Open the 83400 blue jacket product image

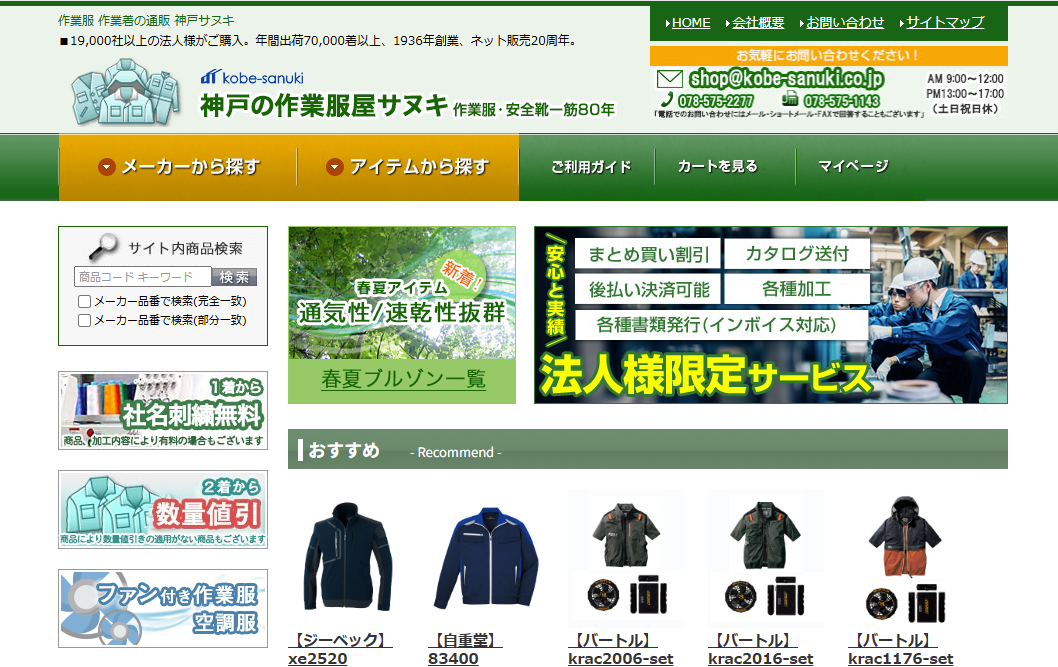pyautogui.click(x=486, y=557)
